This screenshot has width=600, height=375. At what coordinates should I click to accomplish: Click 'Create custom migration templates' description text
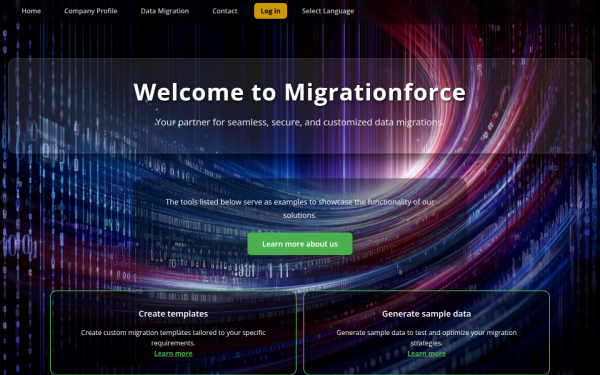pyautogui.click(x=173, y=338)
